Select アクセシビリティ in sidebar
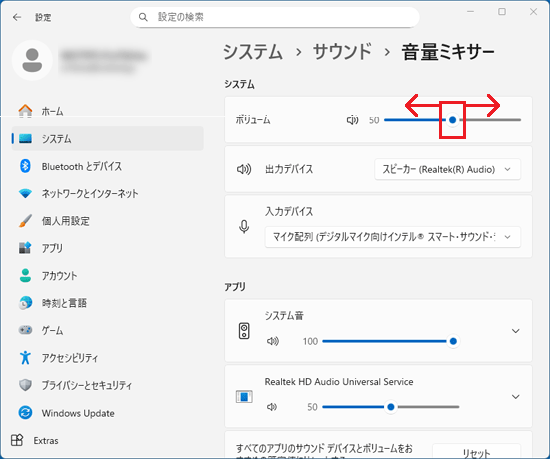 pos(108,357)
